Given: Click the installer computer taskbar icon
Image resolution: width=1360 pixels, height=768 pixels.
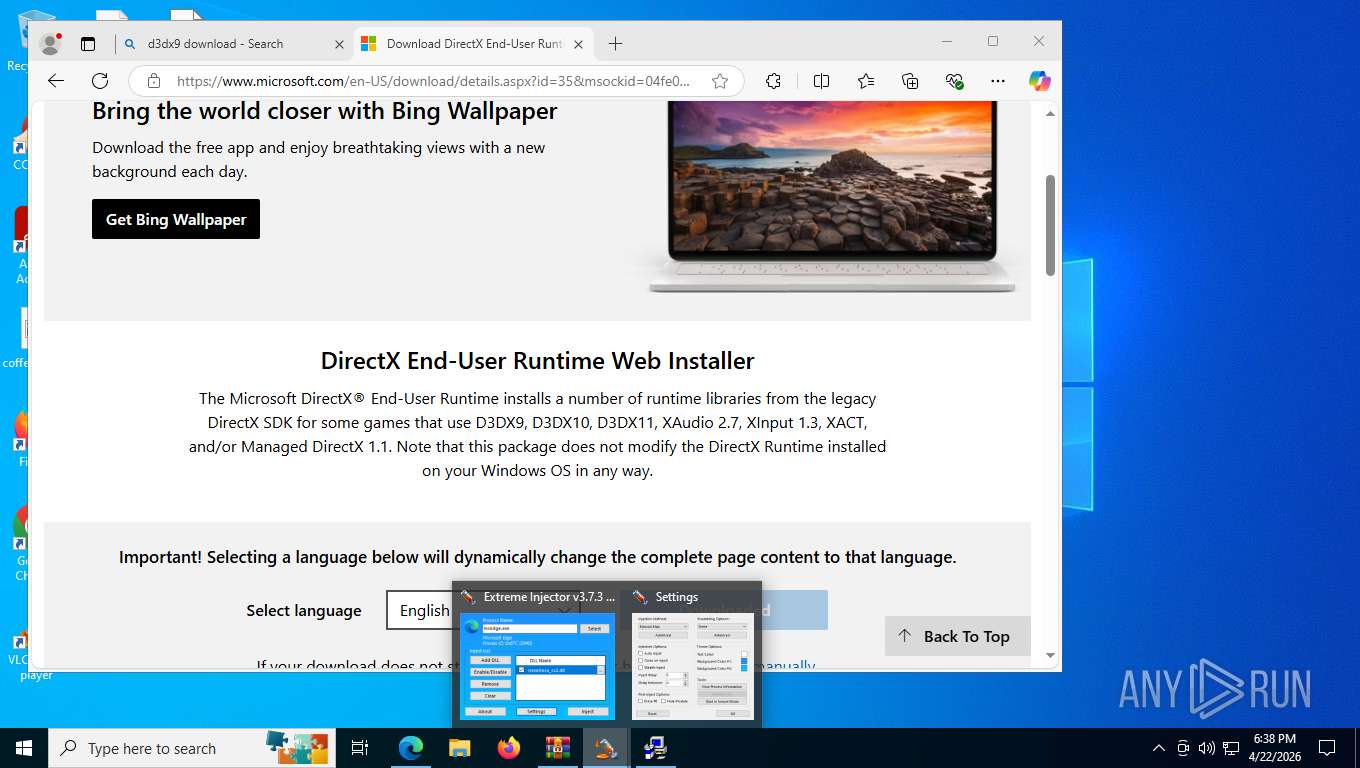Looking at the screenshot, I should 655,748.
